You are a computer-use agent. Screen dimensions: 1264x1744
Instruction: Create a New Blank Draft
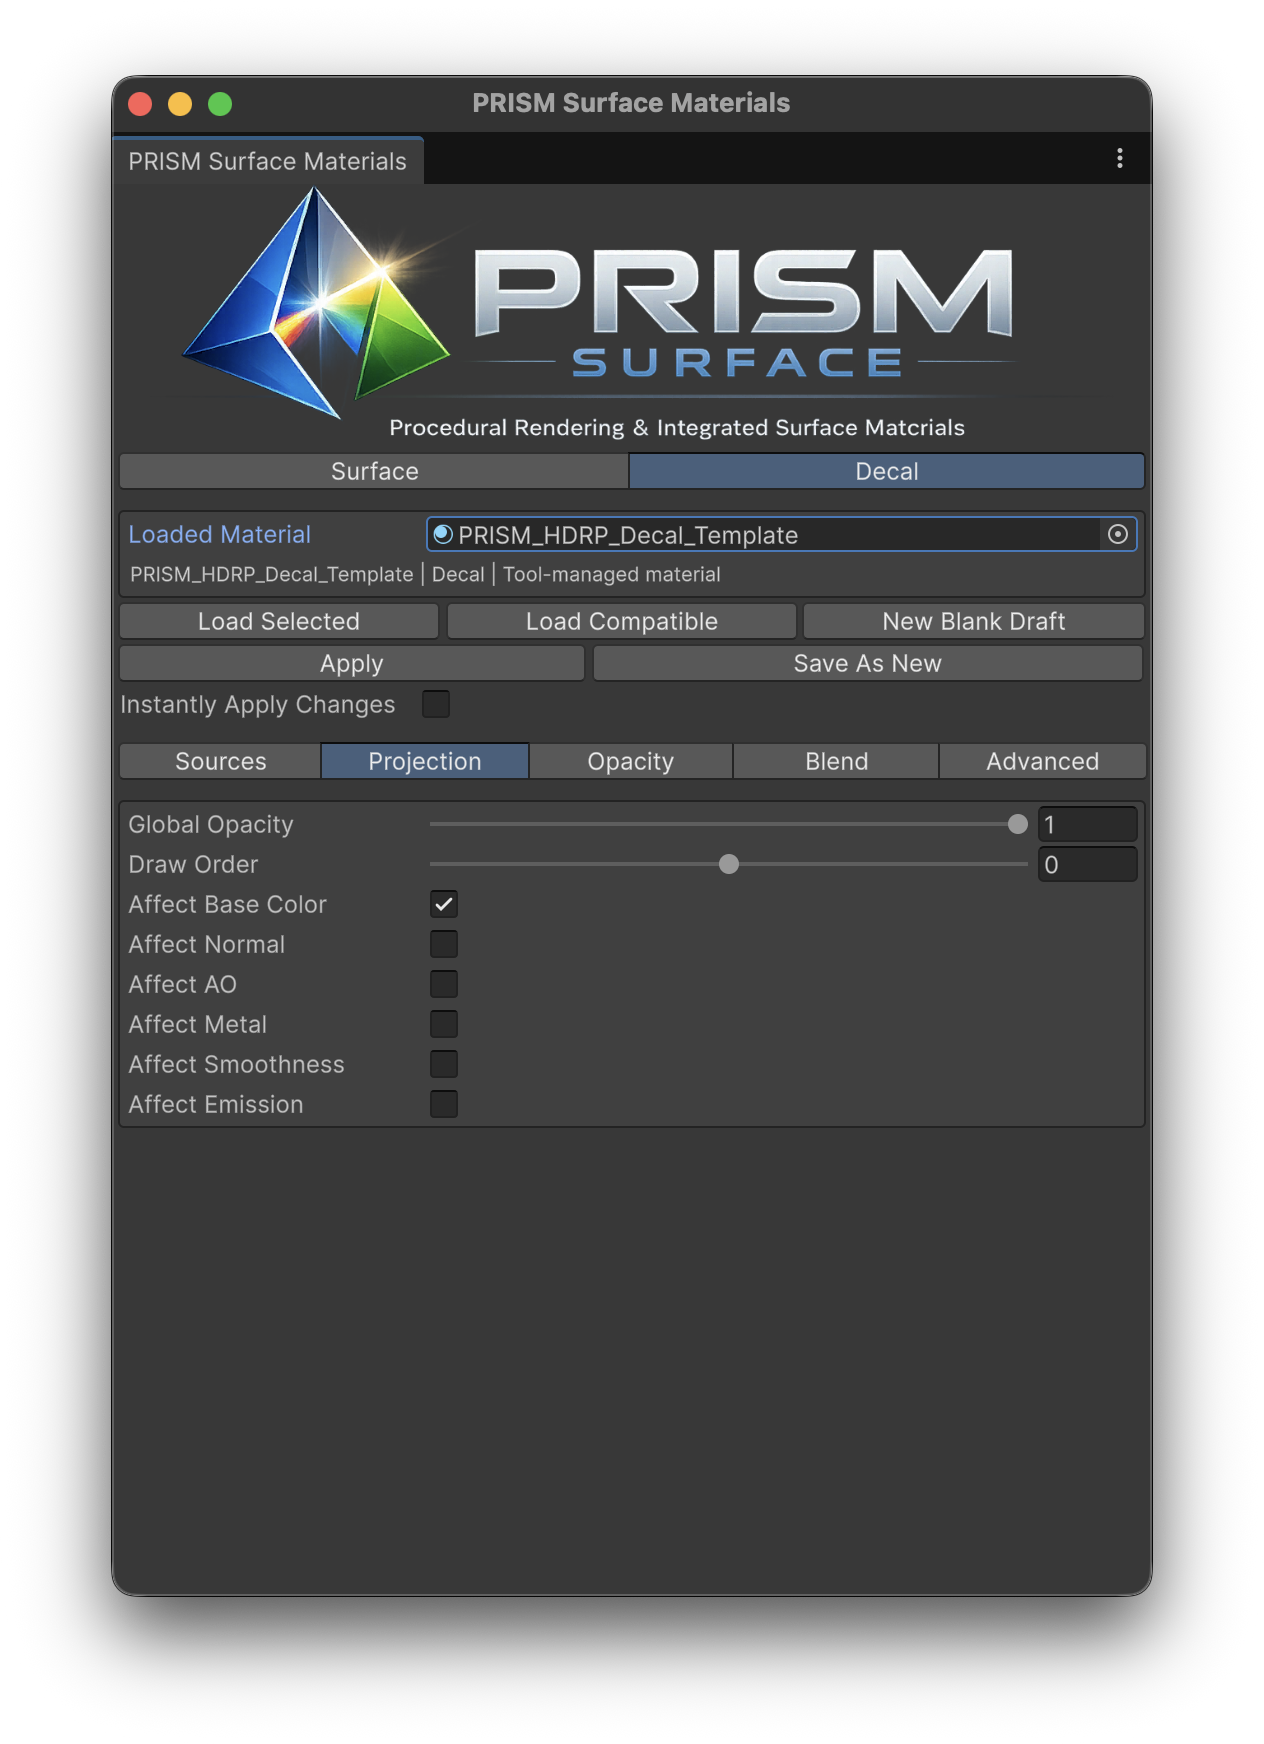(973, 621)
